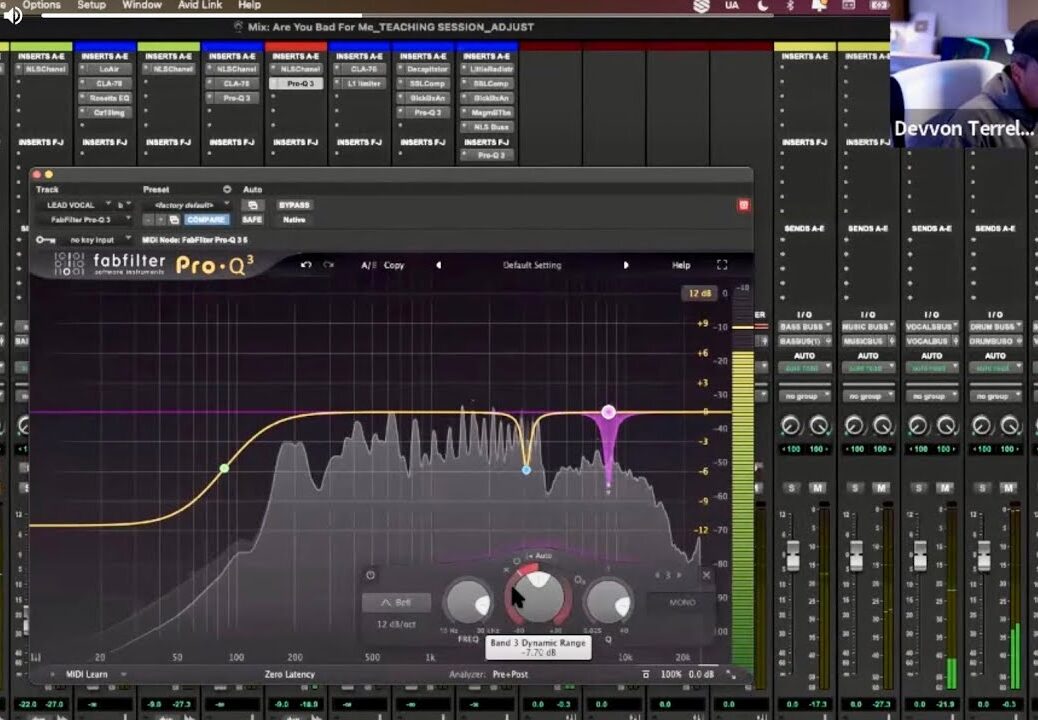
Task: Open the Setup menu
Action: (x=91, y=5)
